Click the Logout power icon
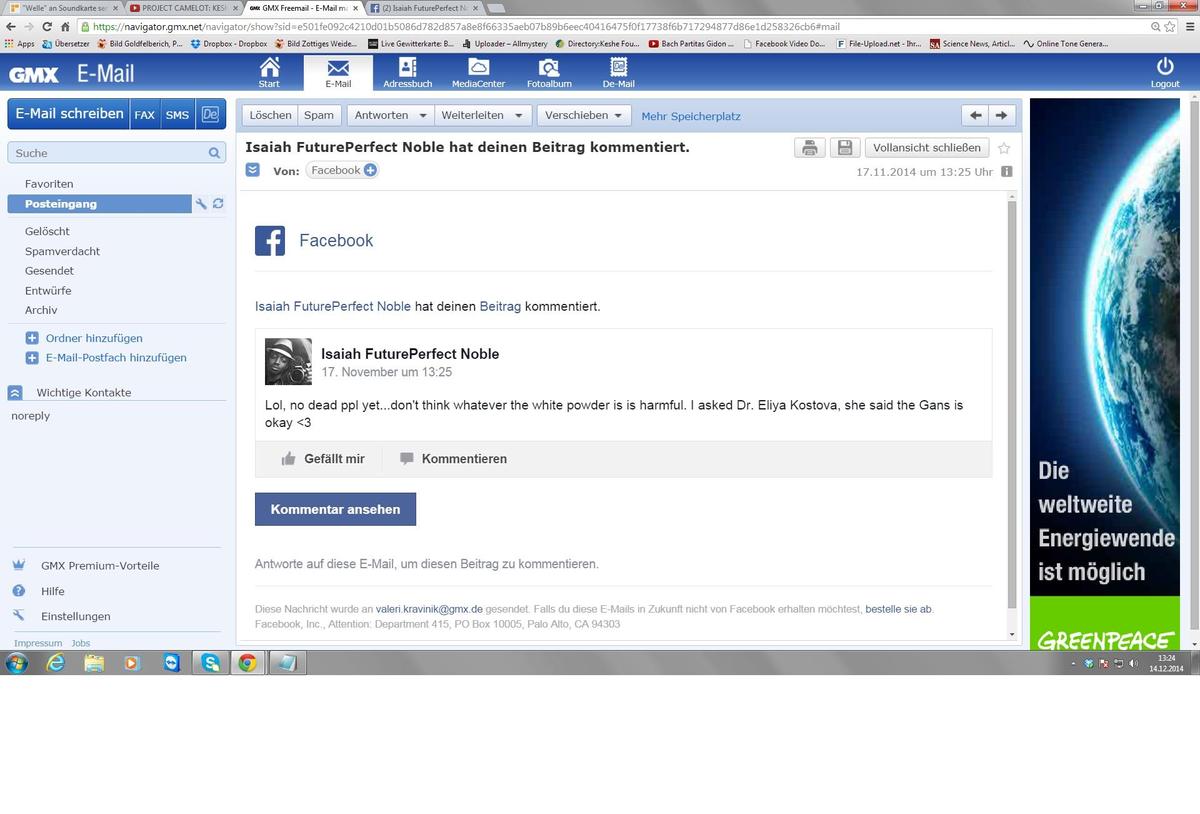Screen dimensions: 1200x814 click(x=1165, y=67)
